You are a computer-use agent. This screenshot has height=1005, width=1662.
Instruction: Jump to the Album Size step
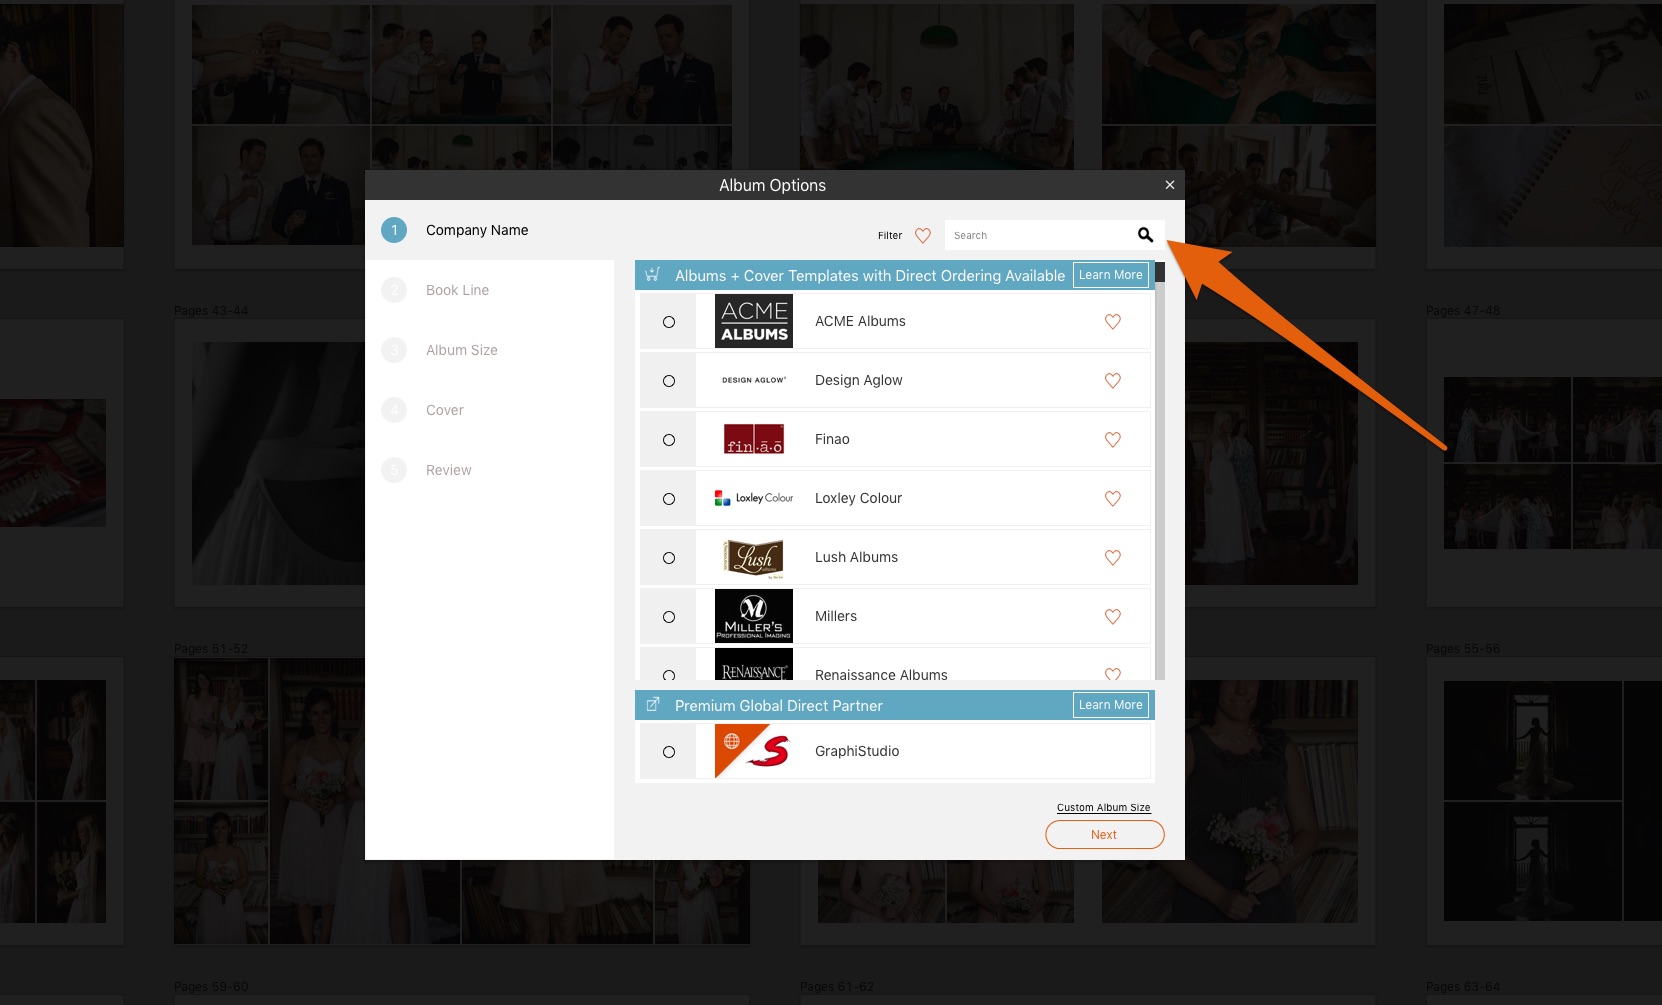tap(461, 350)
